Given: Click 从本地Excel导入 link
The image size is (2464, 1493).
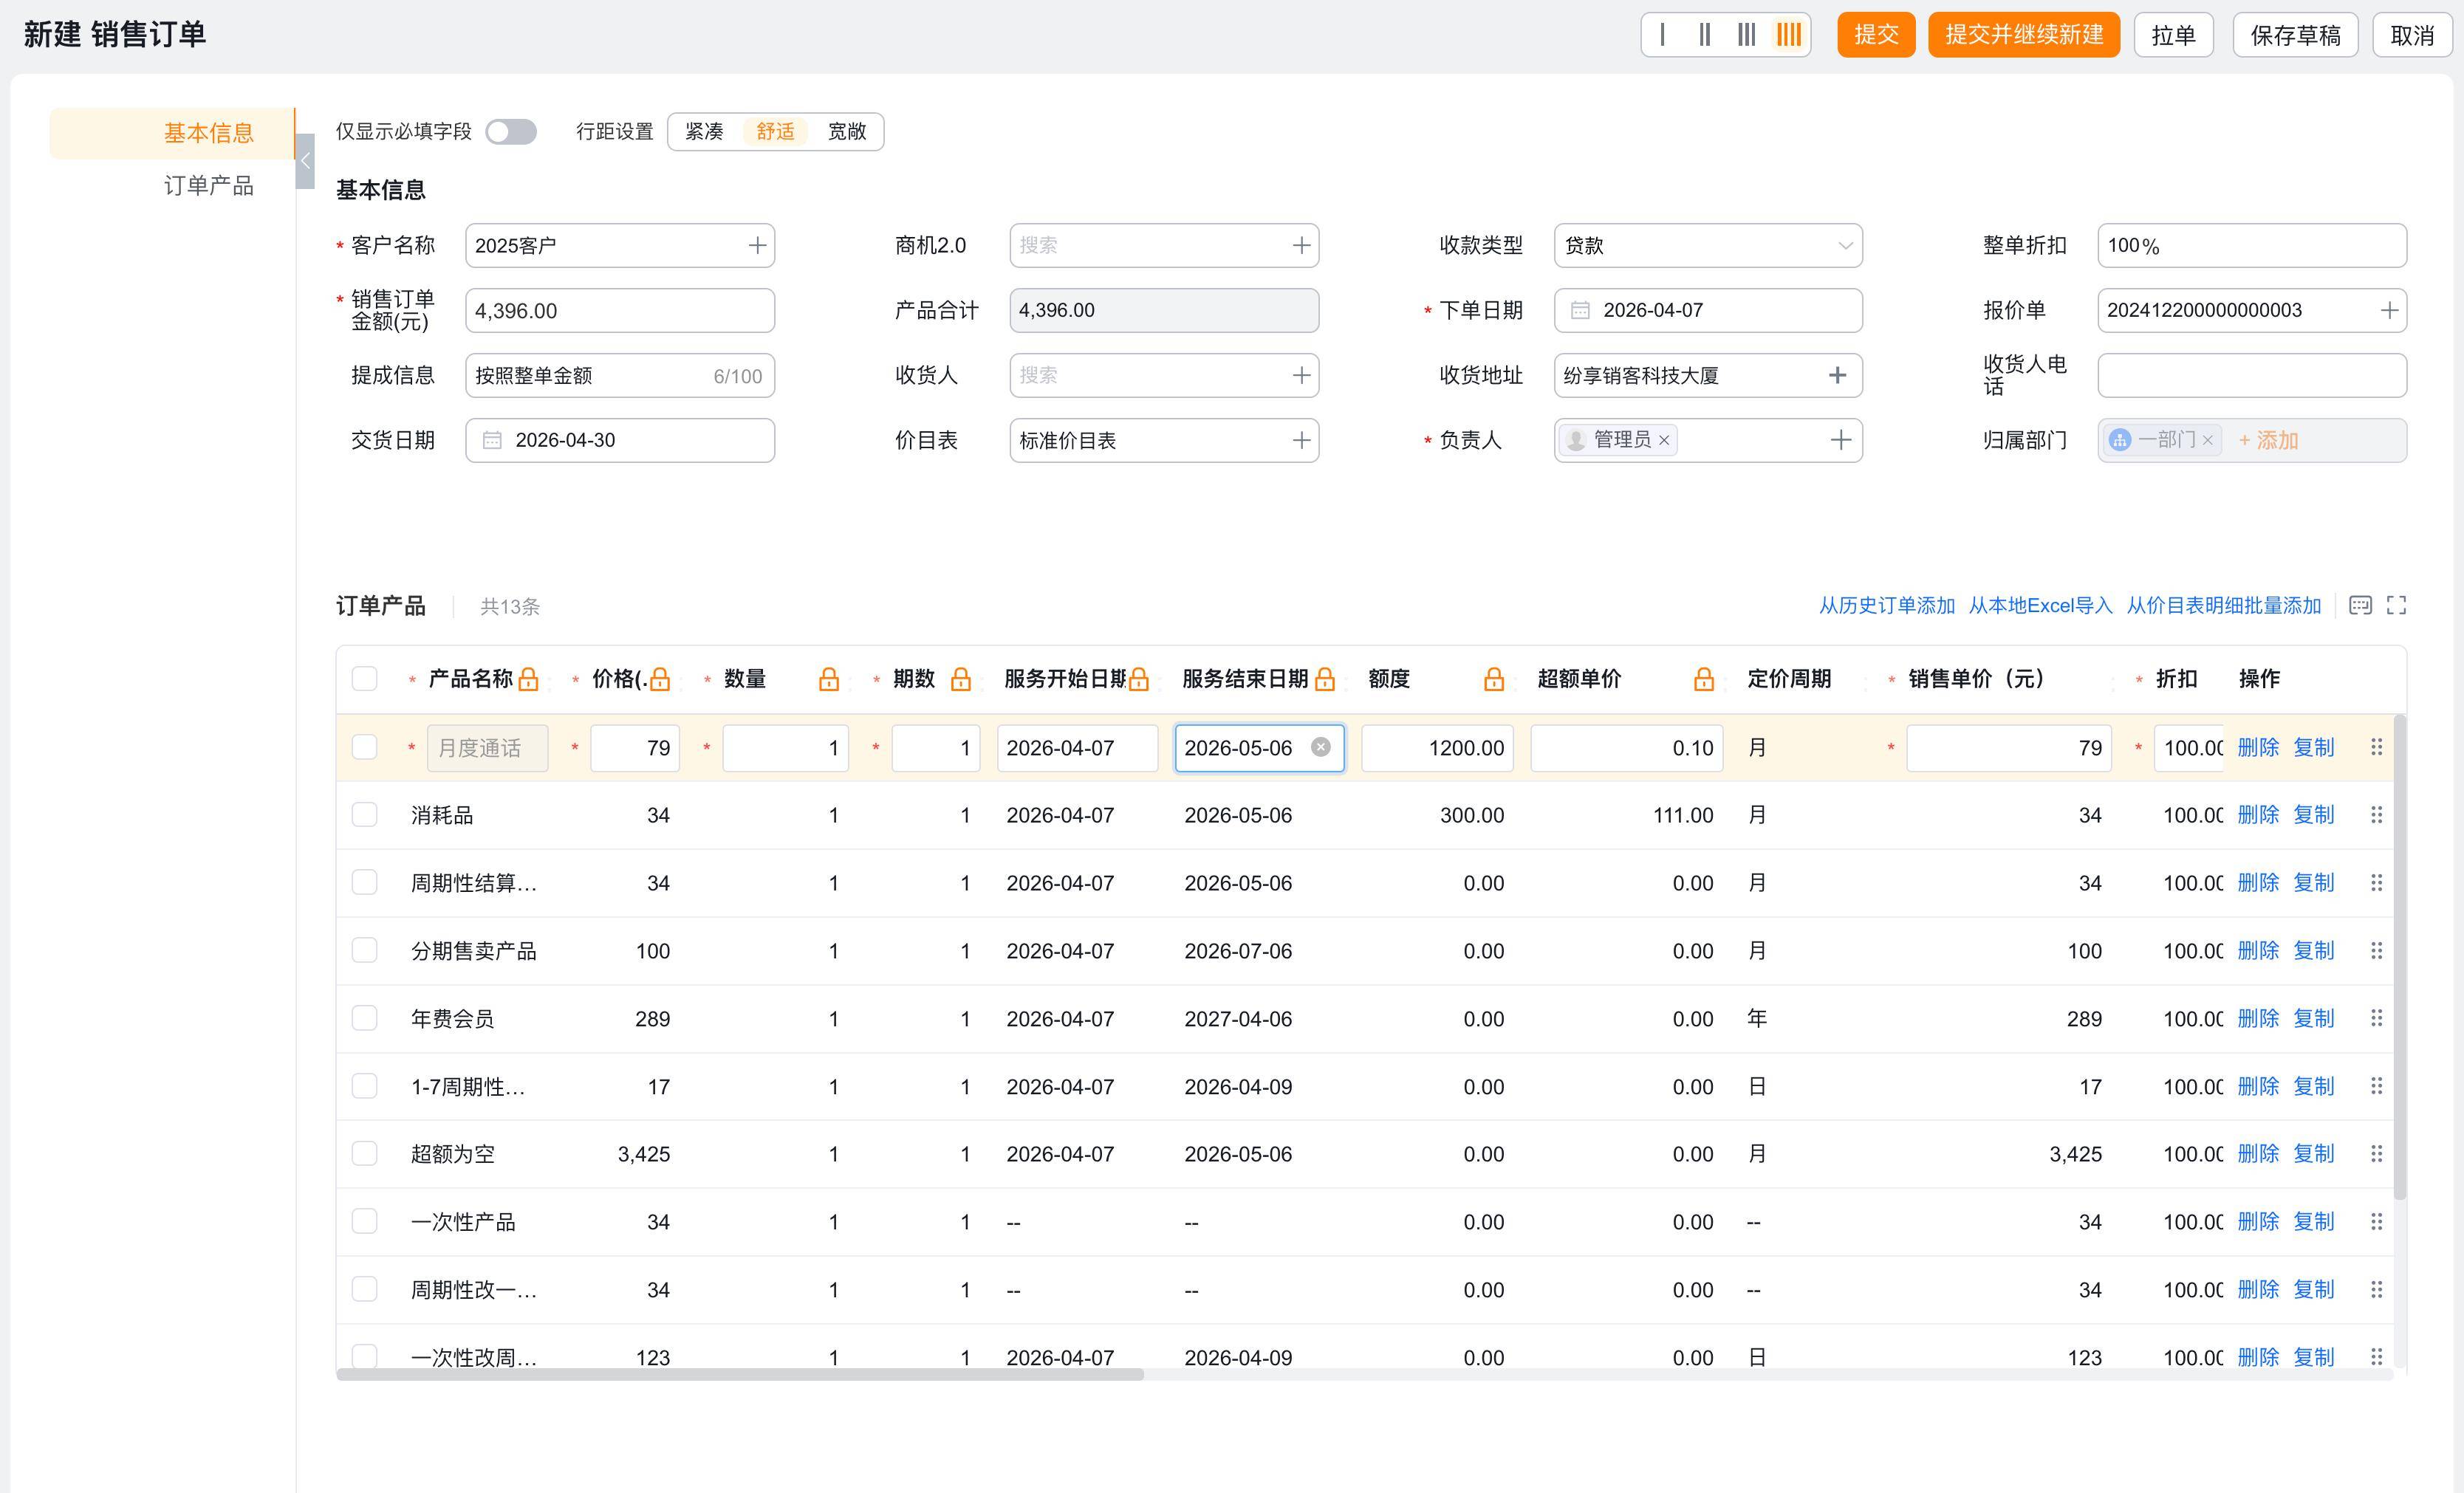Looking at the screenshot, I should pyautogui.click(x=2040, y=605).
